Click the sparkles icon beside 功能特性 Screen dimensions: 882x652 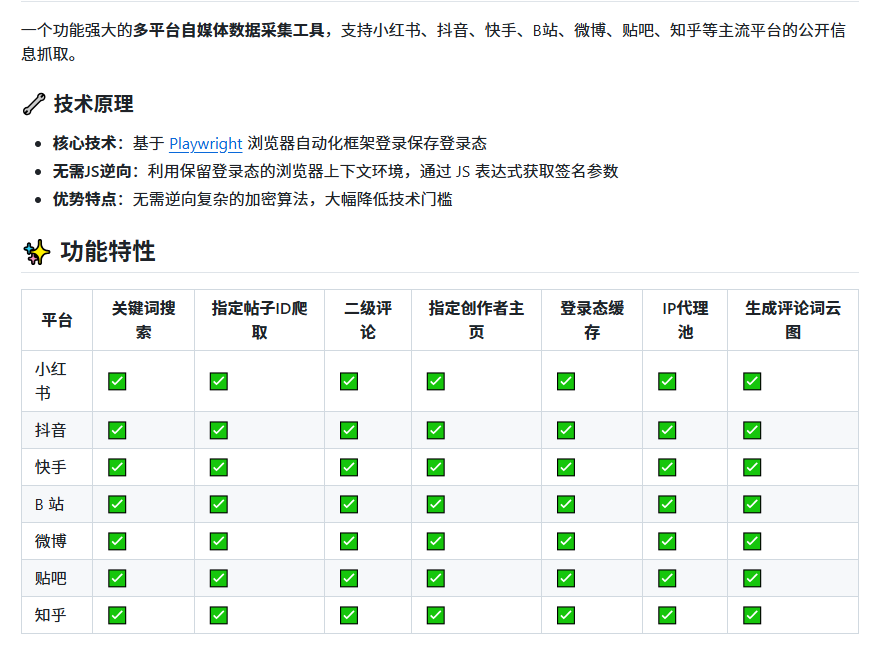pos(37,252)
